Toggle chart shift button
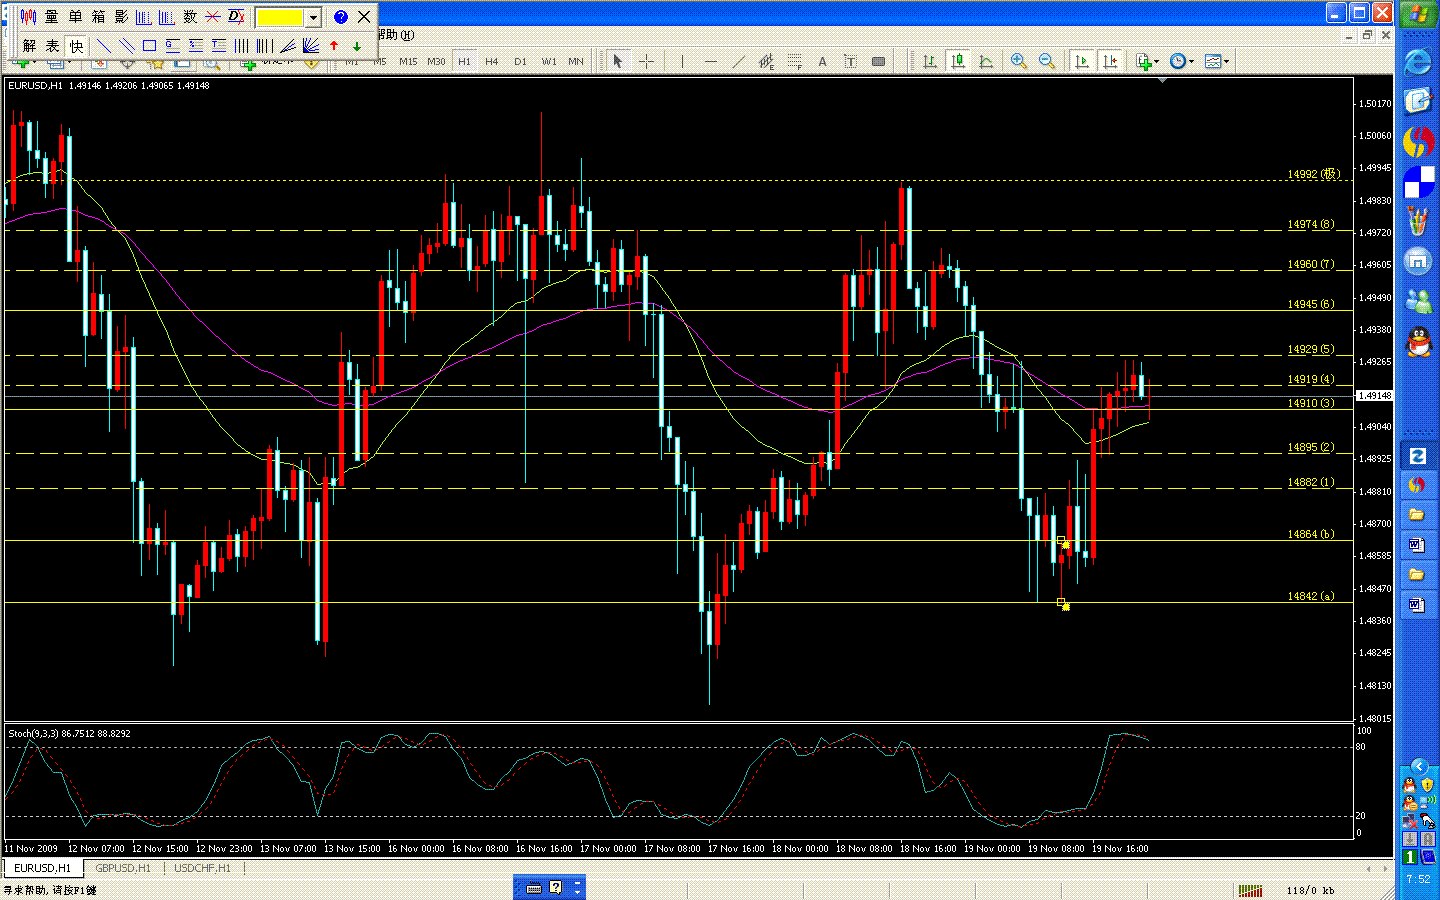1440x900 pixels. (x=1109, y=62)
